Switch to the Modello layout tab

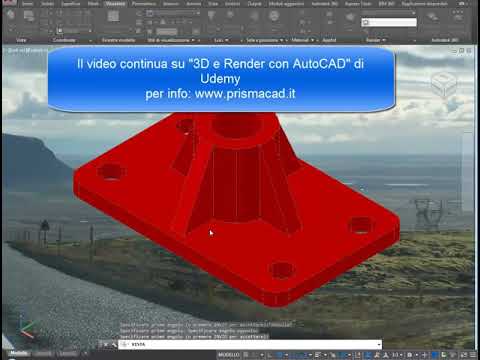click(19, 354)
